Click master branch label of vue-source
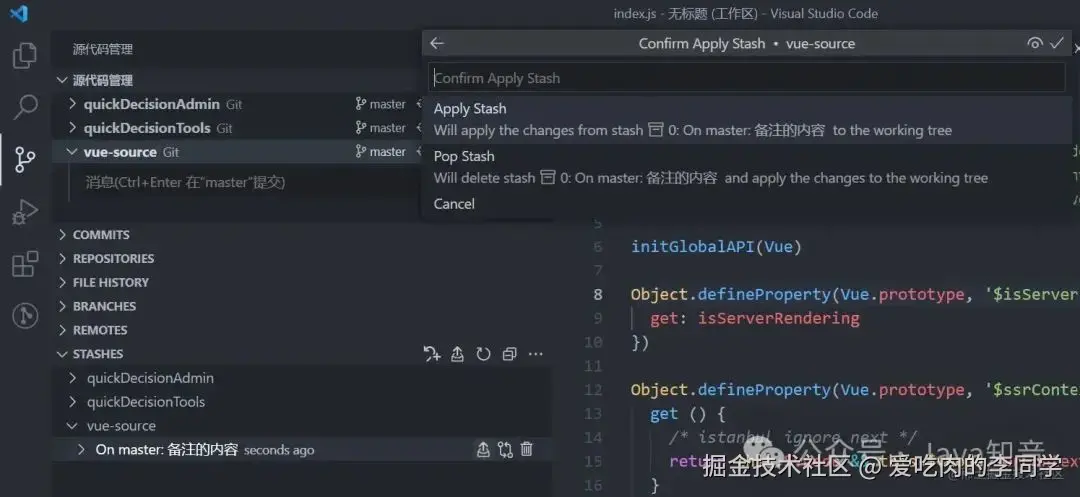 tap(387, 151)
